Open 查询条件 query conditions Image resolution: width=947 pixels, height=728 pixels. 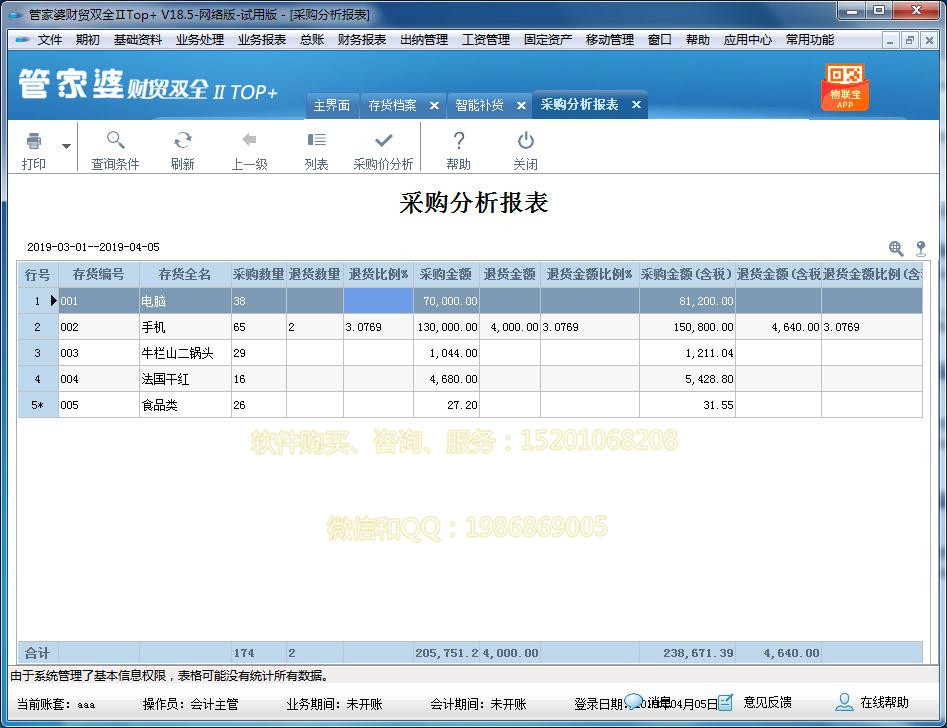pyautogui.click(x=114, y=148)
